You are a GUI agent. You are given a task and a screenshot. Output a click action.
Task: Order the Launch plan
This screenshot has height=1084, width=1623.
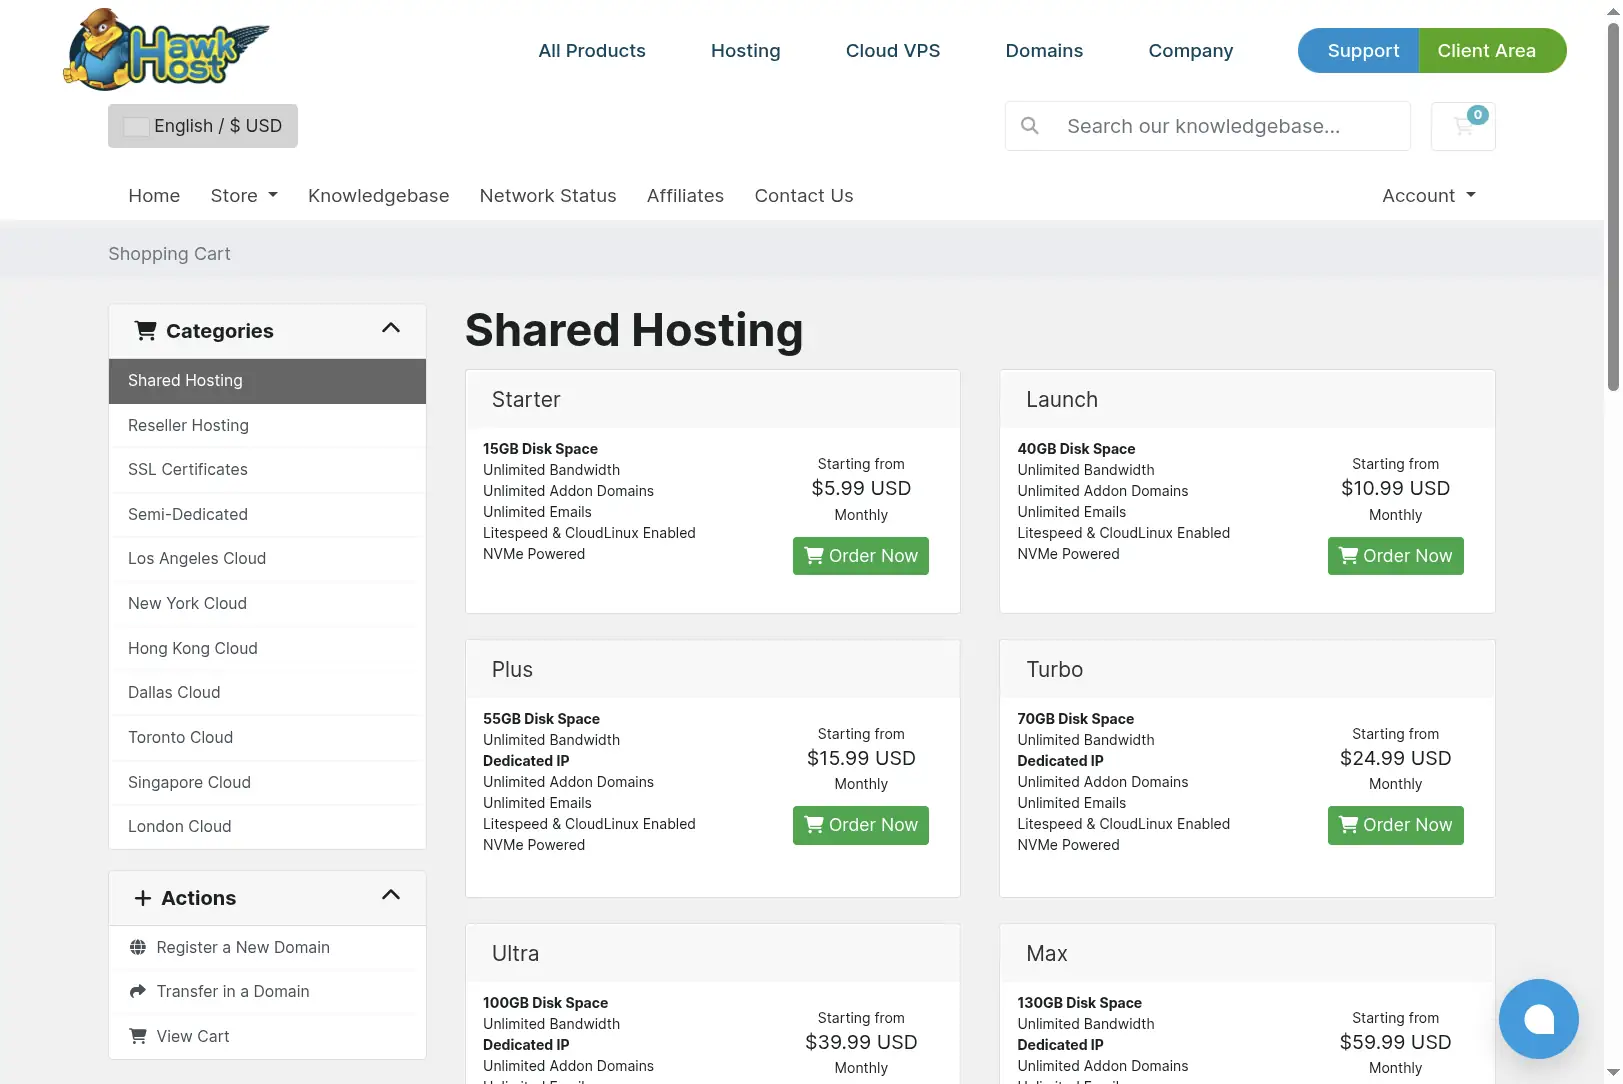(1395, 556)
